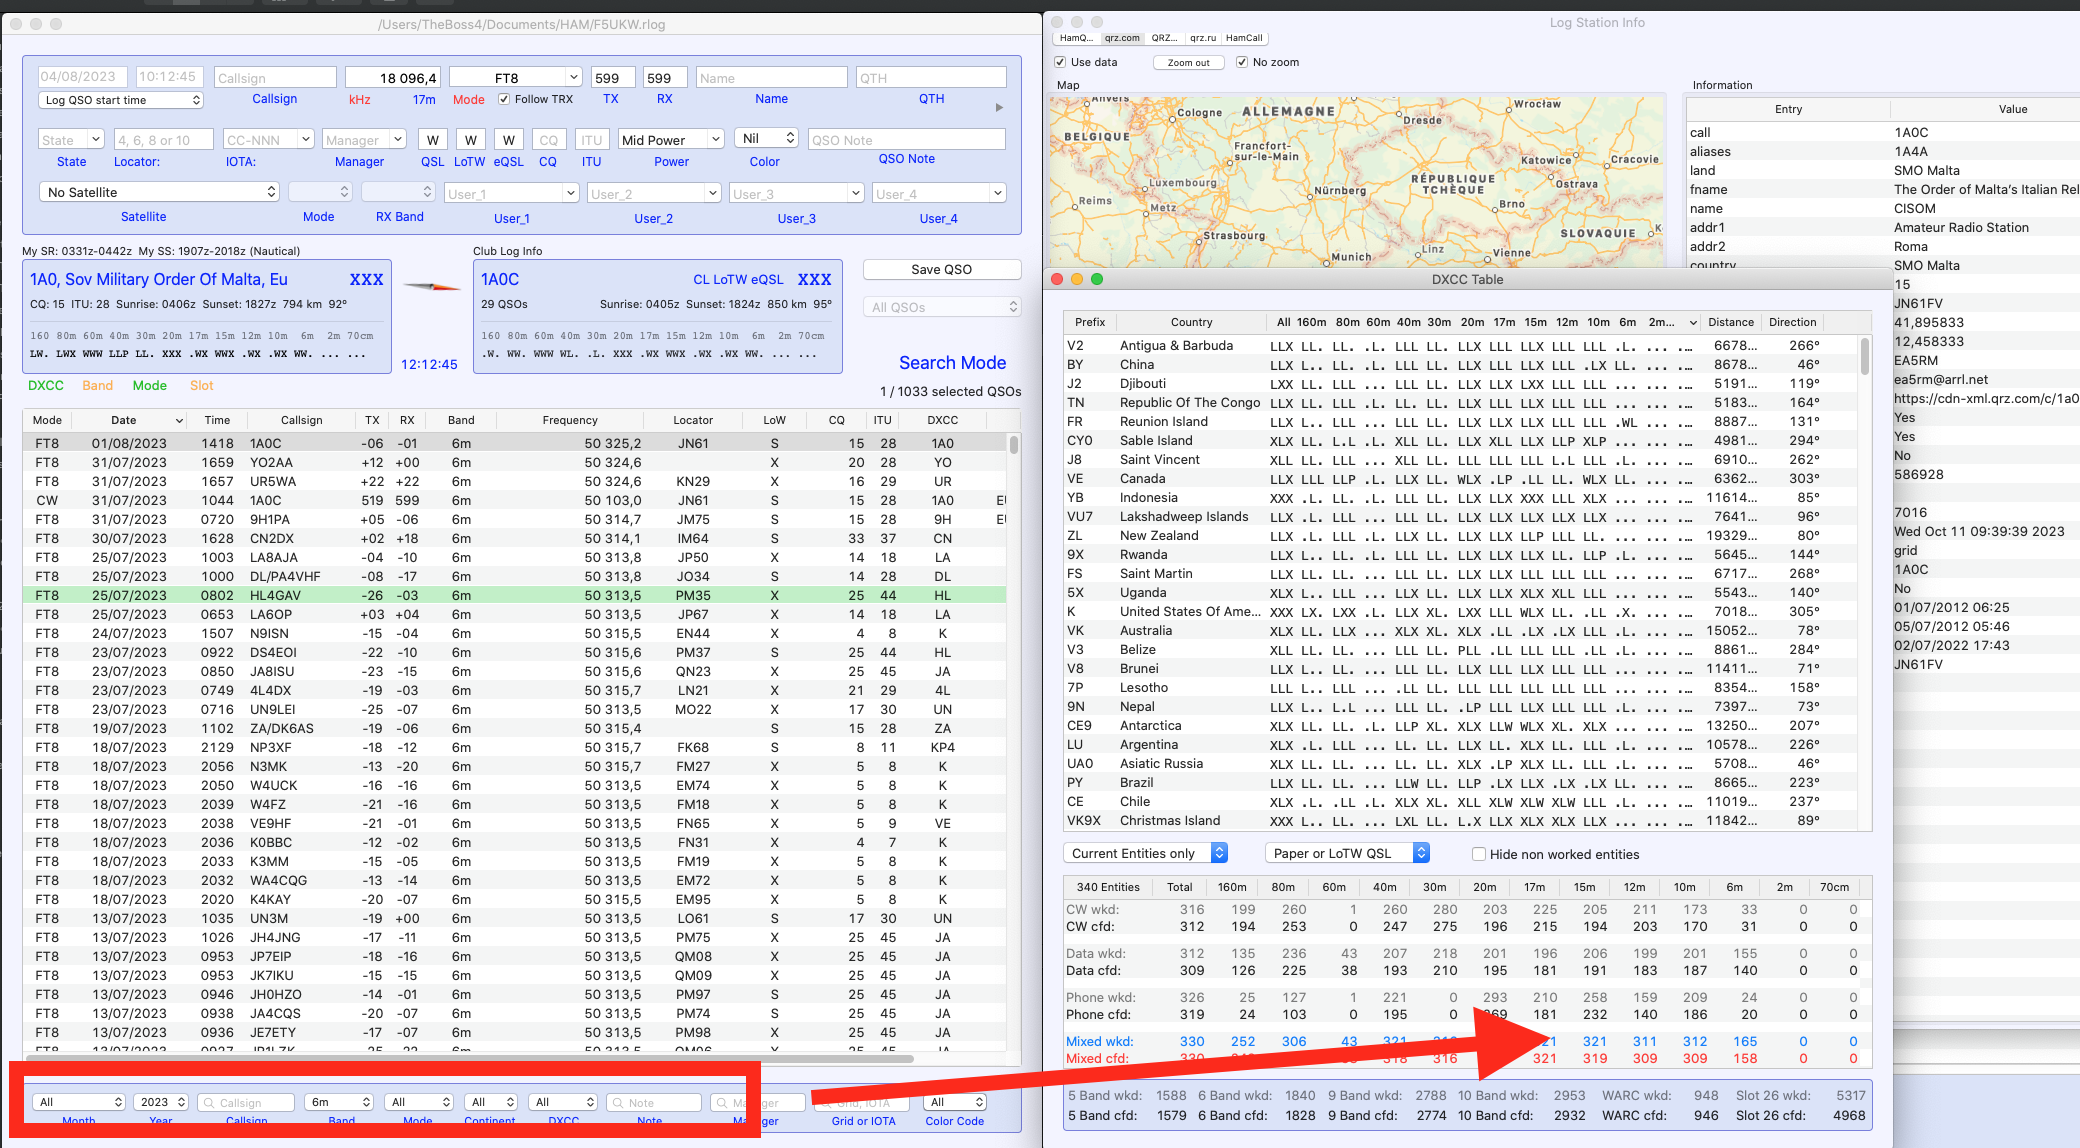Image resolution: width=2080 pixels, height=1148 pixels.
Task: Click the magnifier in Callsign filter field
Action: pyautogui.click(x=209, y=1102)
